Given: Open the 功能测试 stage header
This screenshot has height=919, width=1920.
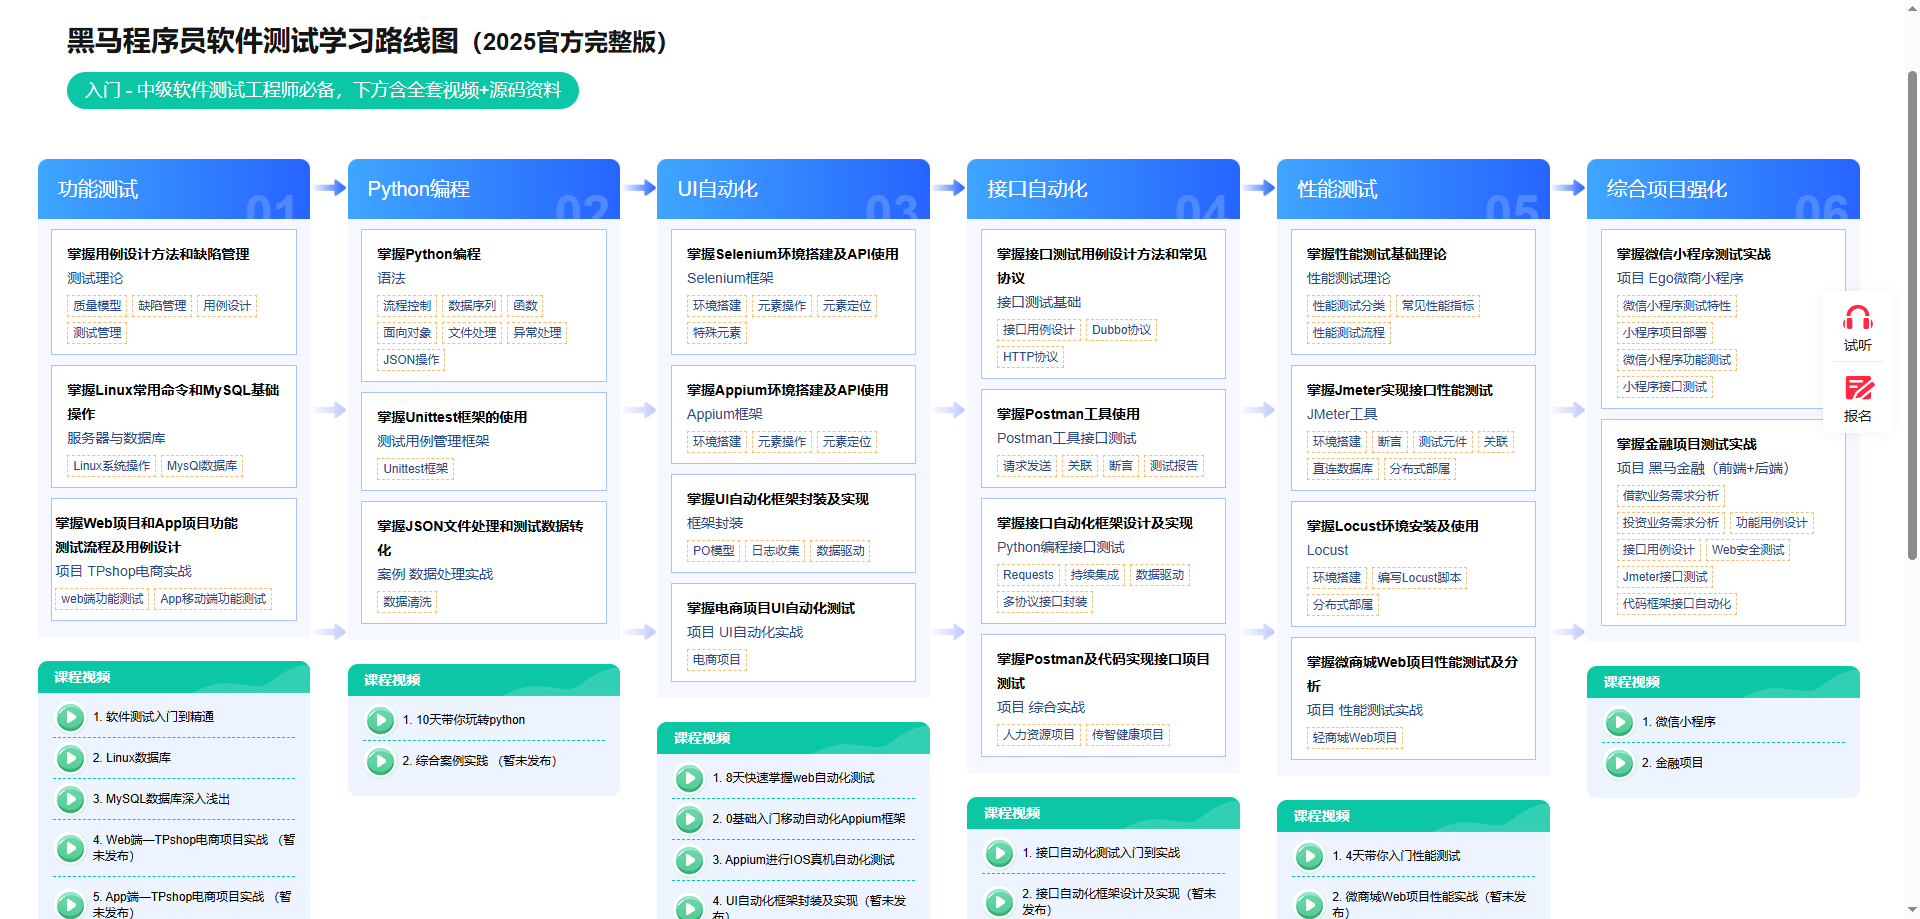Looking at the screenshot, I should point(174,189).
